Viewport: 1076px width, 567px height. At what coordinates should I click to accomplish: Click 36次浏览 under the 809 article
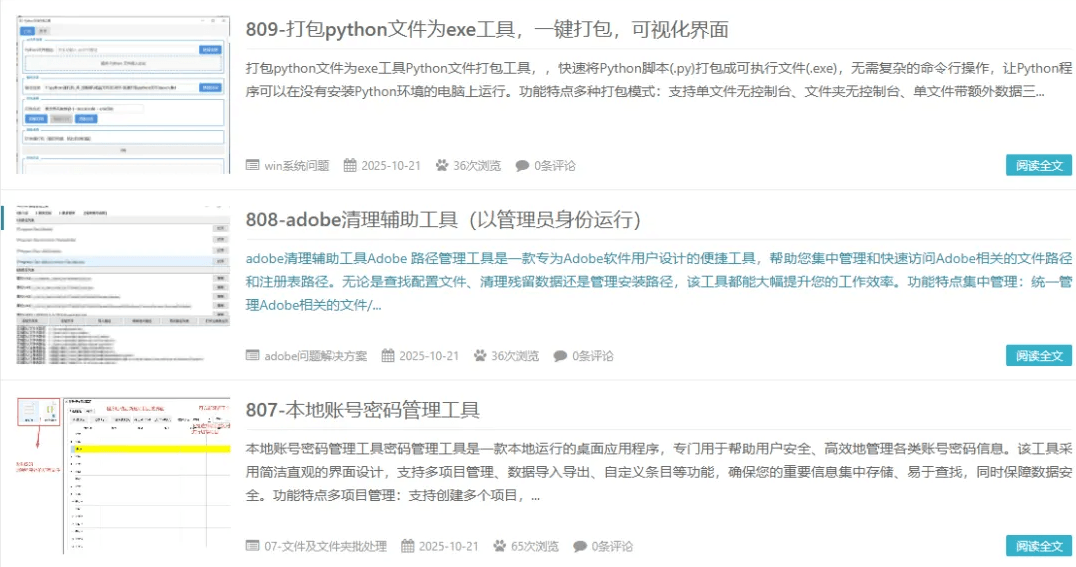[x=477, y=165]
